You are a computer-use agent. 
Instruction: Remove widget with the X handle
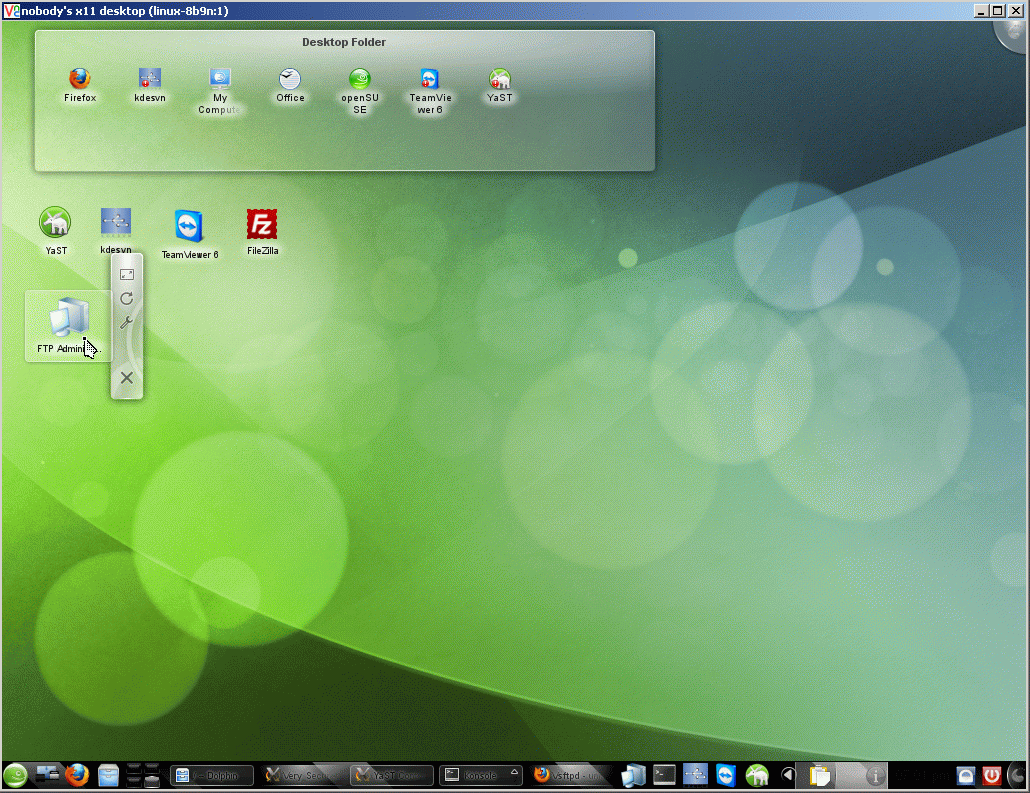[x=127, y=378]
